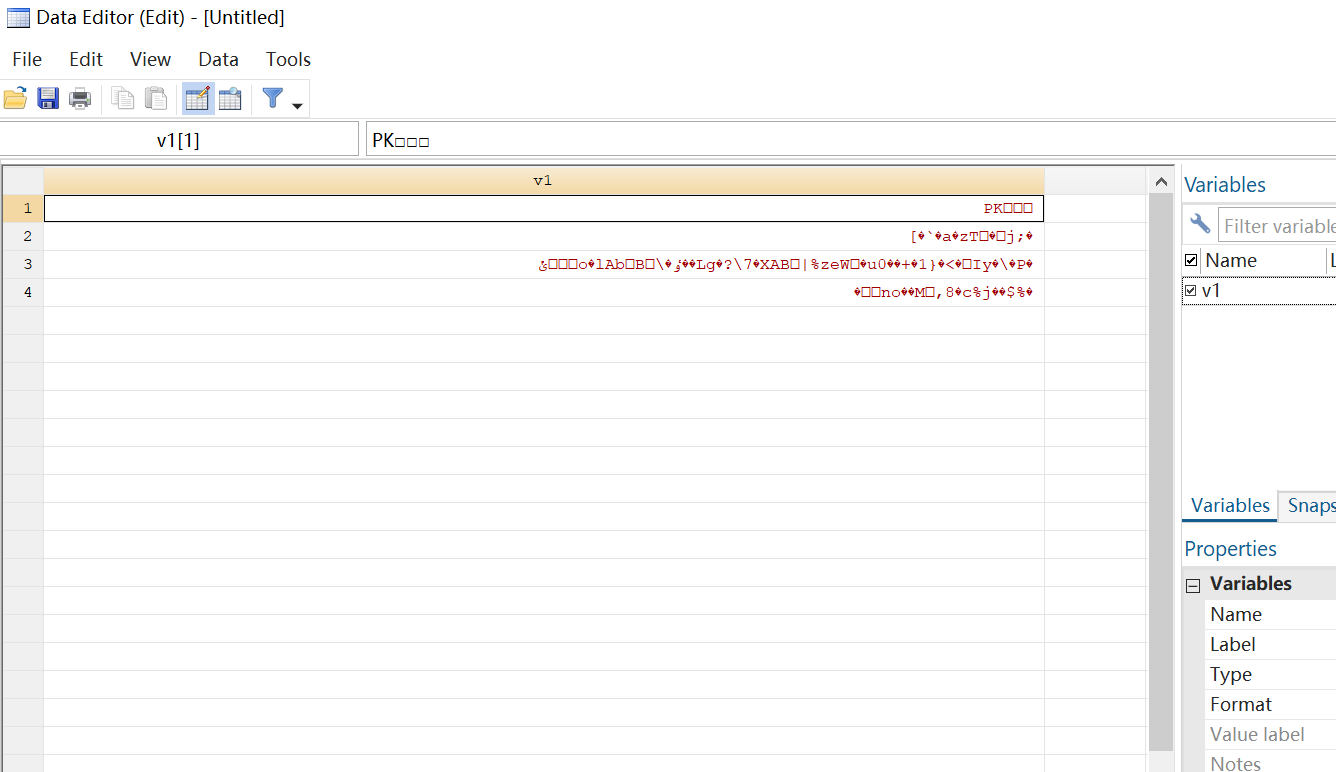Open the Tools menu

tap(288, 59)
